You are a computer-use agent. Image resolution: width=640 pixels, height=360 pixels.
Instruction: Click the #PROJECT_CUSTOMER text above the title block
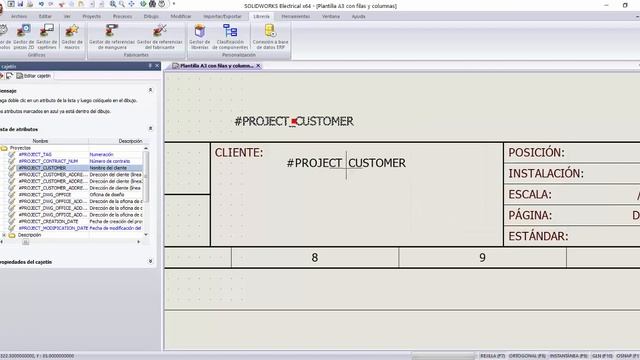pyautogui.click(x=294, y=121)
